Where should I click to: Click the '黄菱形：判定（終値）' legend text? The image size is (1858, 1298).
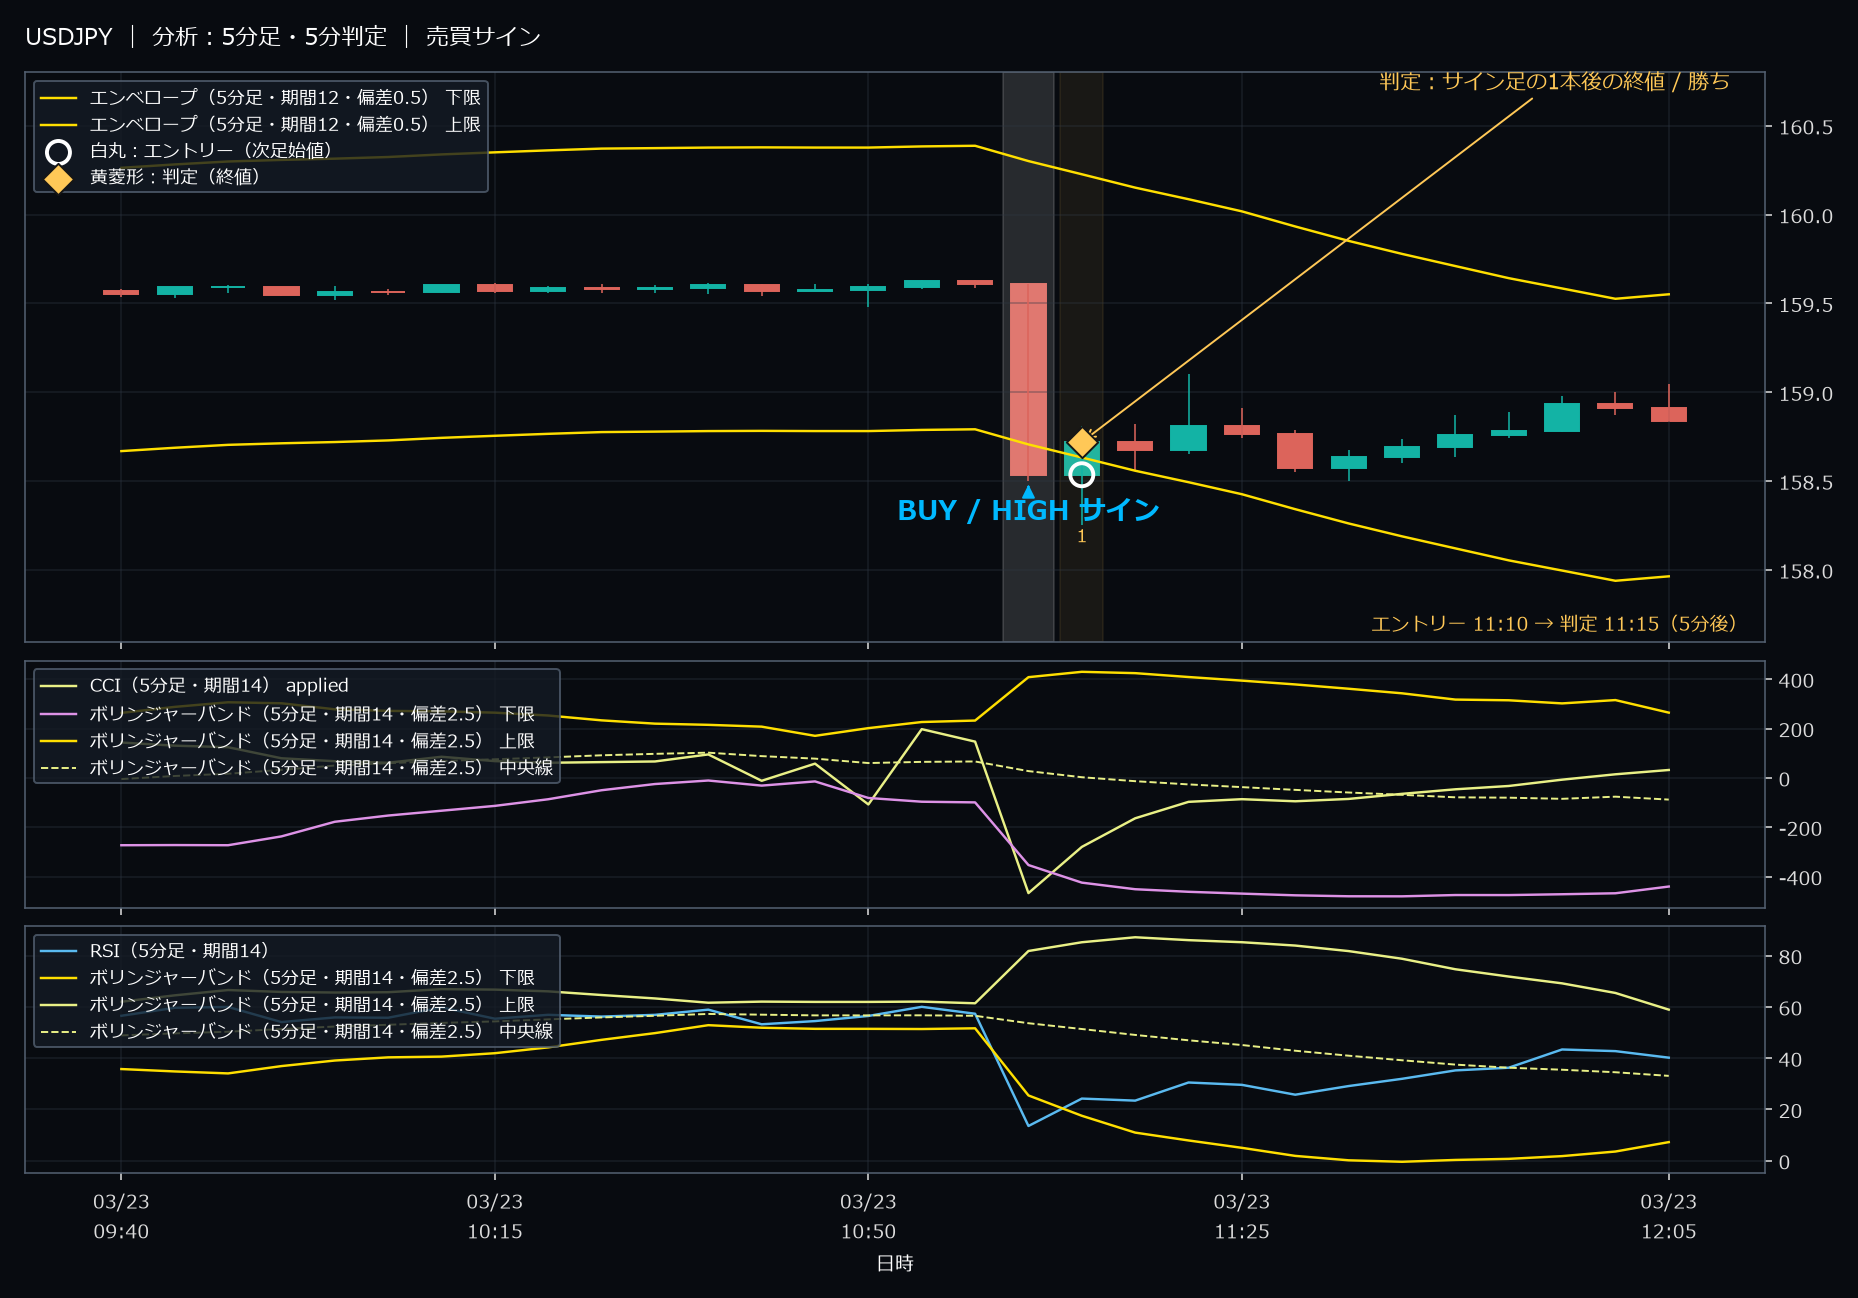(x=175, y=177)
